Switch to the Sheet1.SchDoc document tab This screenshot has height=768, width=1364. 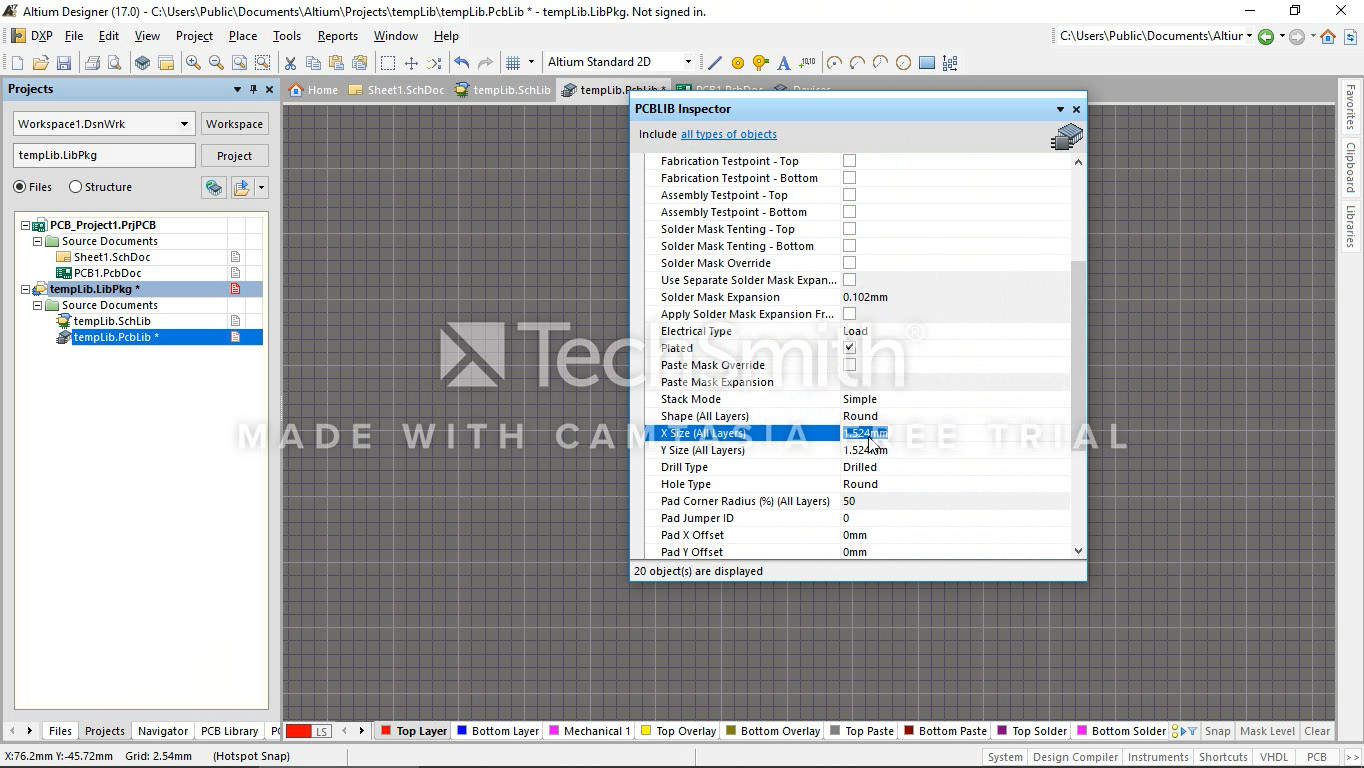pos(397,90)
